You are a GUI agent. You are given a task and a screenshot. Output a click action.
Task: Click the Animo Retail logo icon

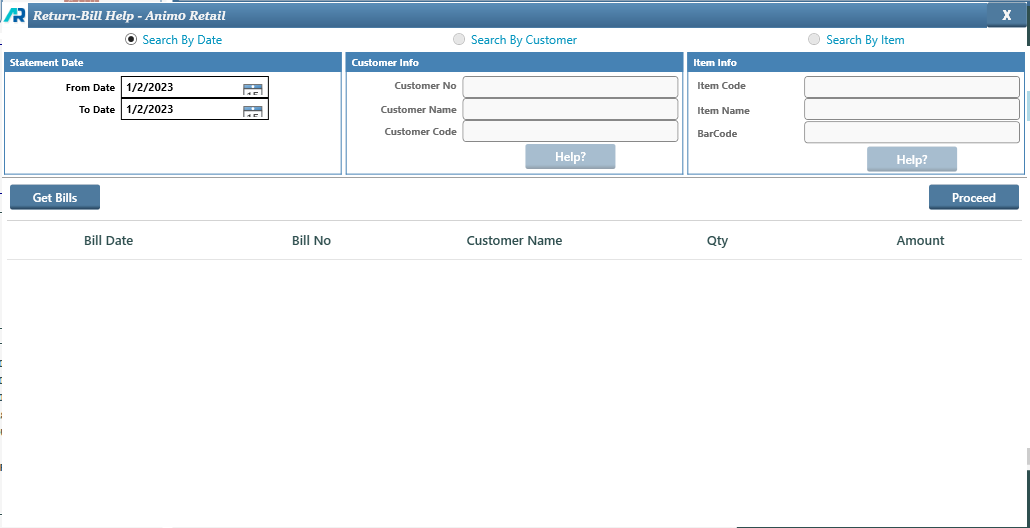(14, 15)
